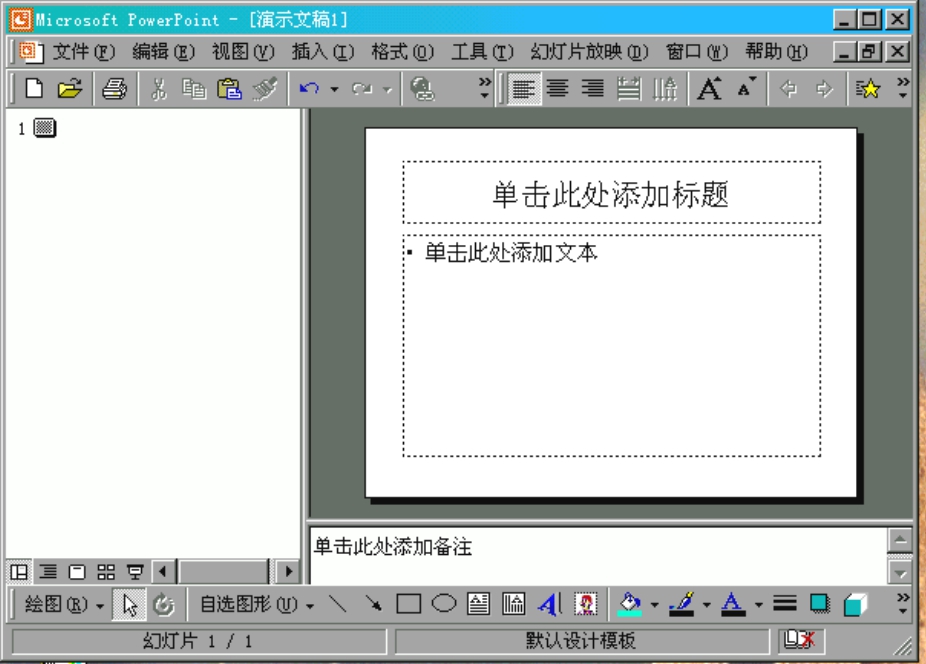Viewport: 926px width, 664px height.
Task: Click the Demote right arrow icon
Action: tap(824, 89)
